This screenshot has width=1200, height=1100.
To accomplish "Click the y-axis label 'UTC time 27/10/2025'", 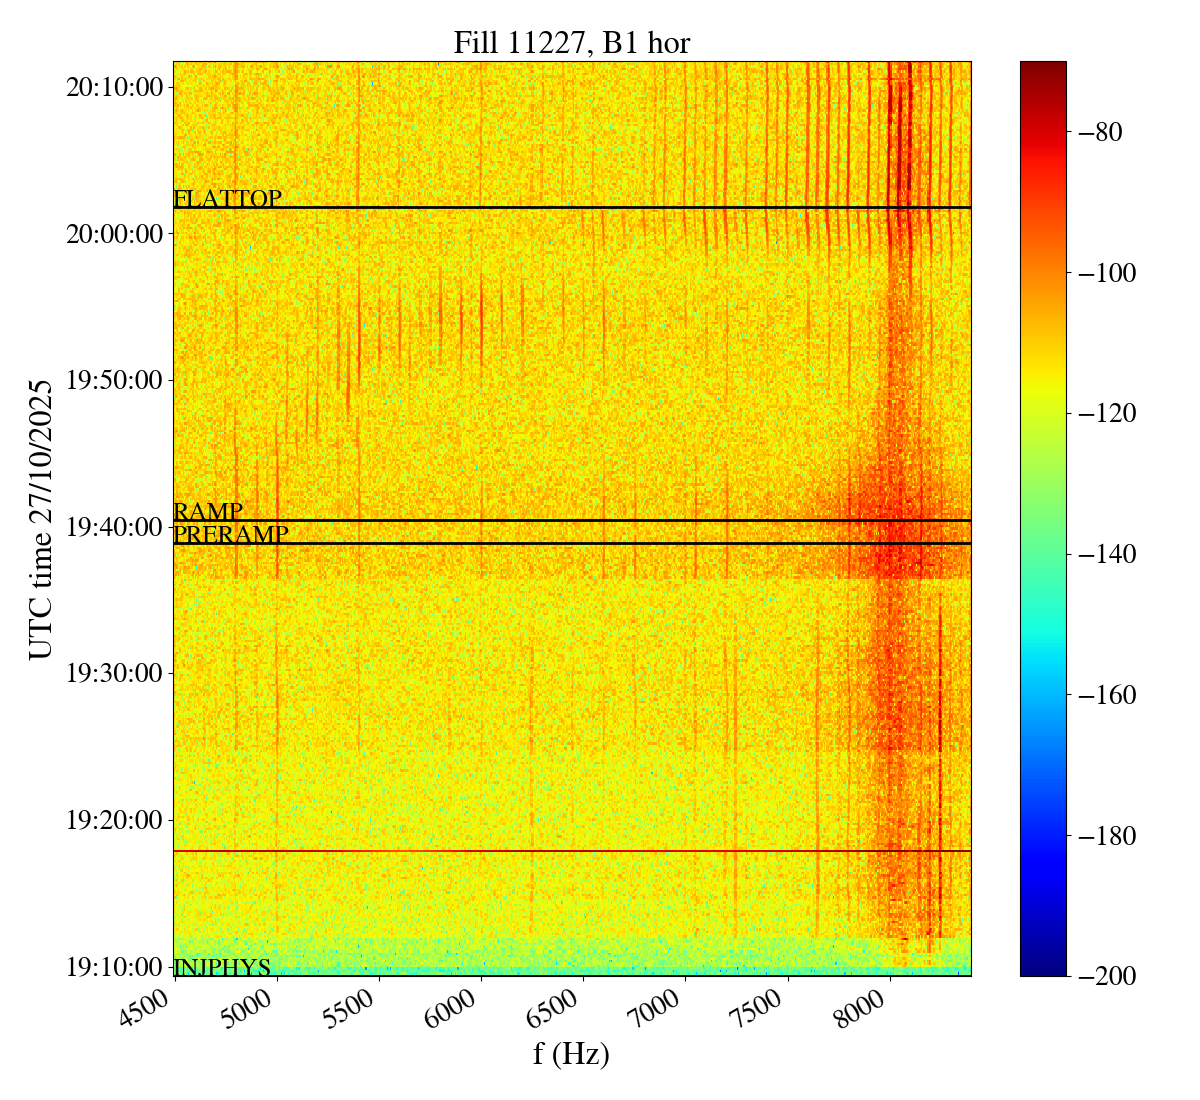I will [40, 519].
